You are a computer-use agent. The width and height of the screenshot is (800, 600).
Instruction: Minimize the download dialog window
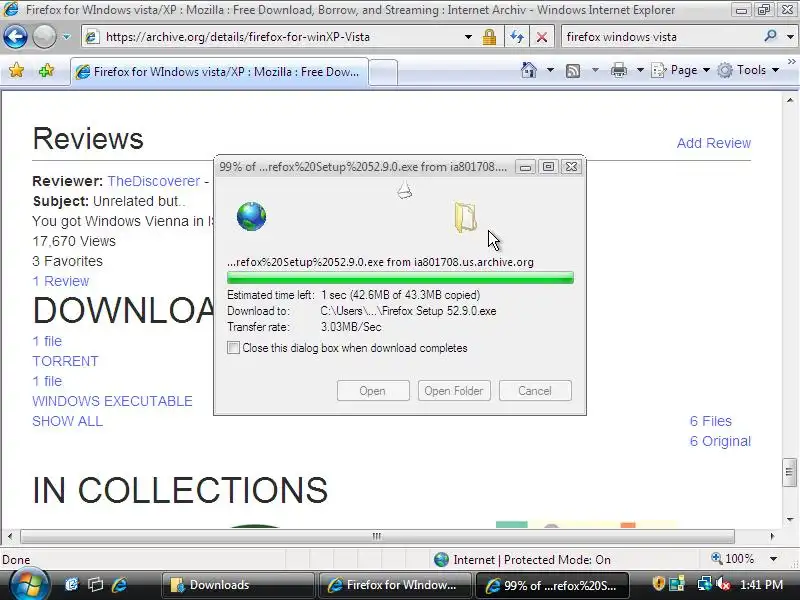coord(525,167)
